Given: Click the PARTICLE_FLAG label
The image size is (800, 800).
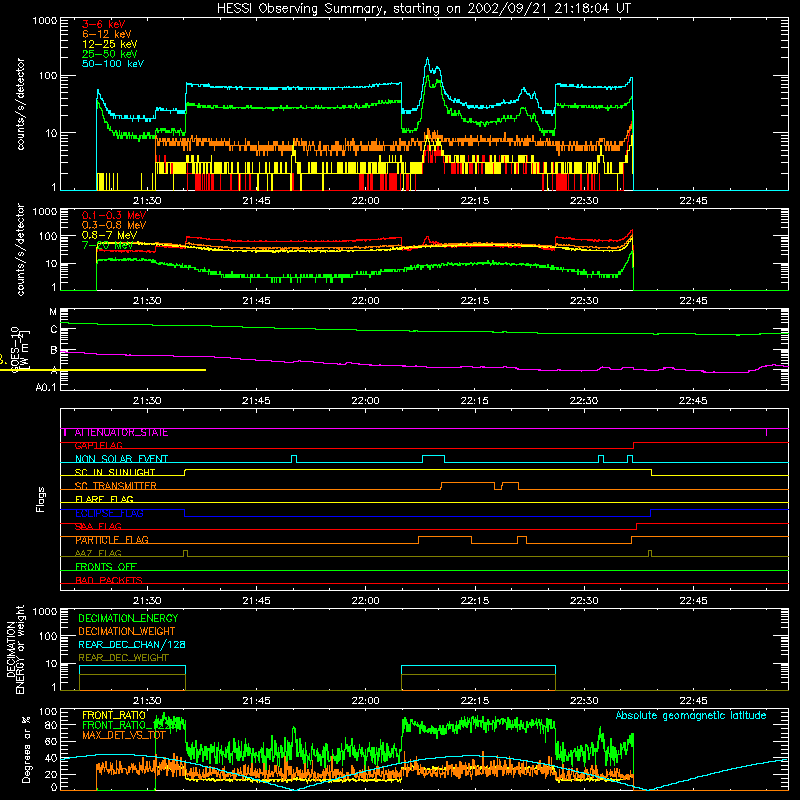Looking at the screenshot, I should [112, 540].
